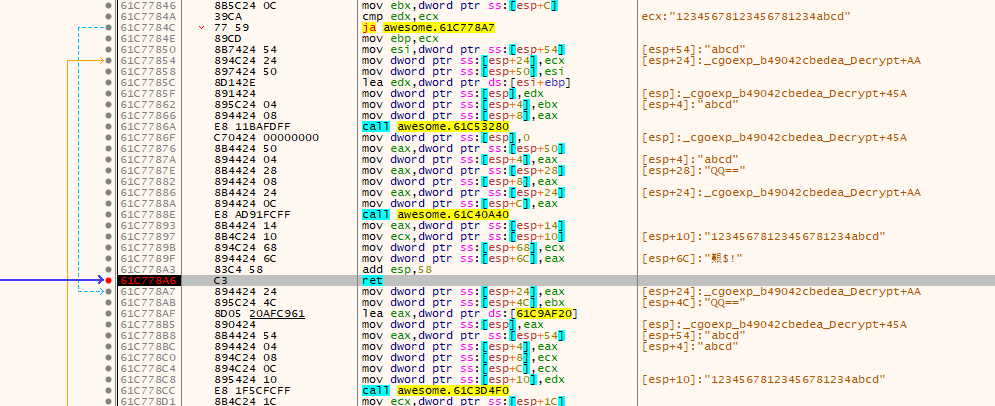
Task: Click the dashed jump arrow at 61C7784C
Action: pyautogui.click(x=88, y=28)
